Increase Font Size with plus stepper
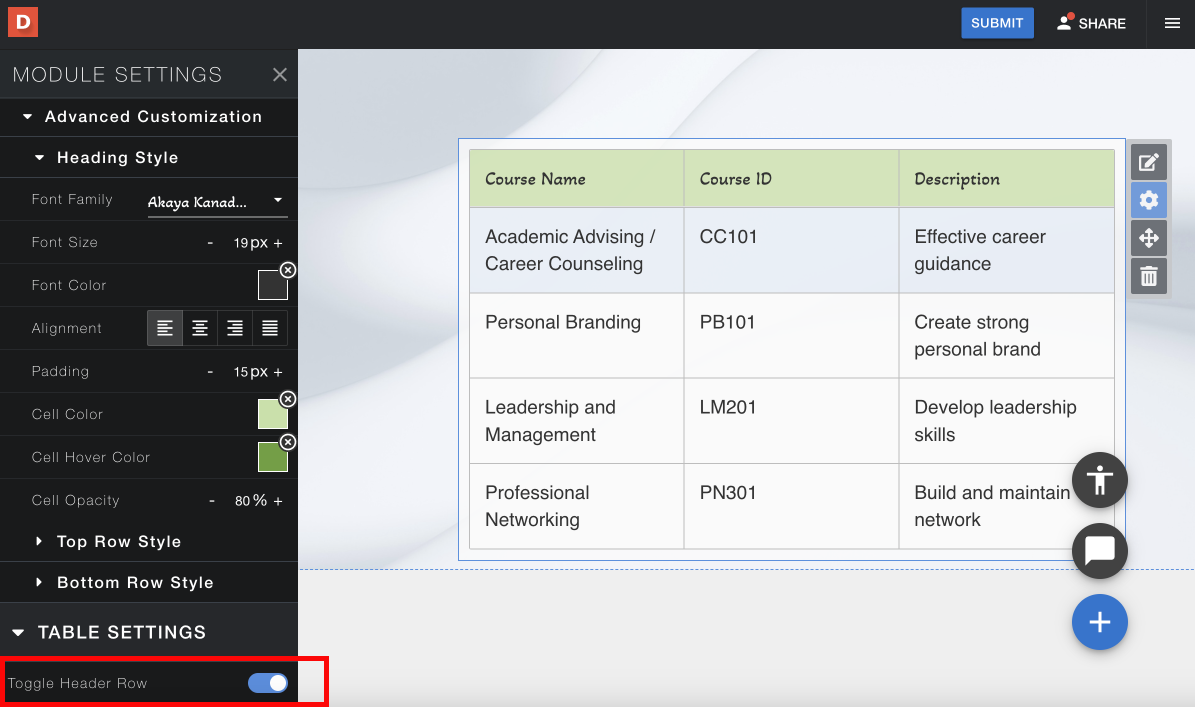Image resolution: width=1195 pixels, height=707 pixels. click(x=278, y=243)
